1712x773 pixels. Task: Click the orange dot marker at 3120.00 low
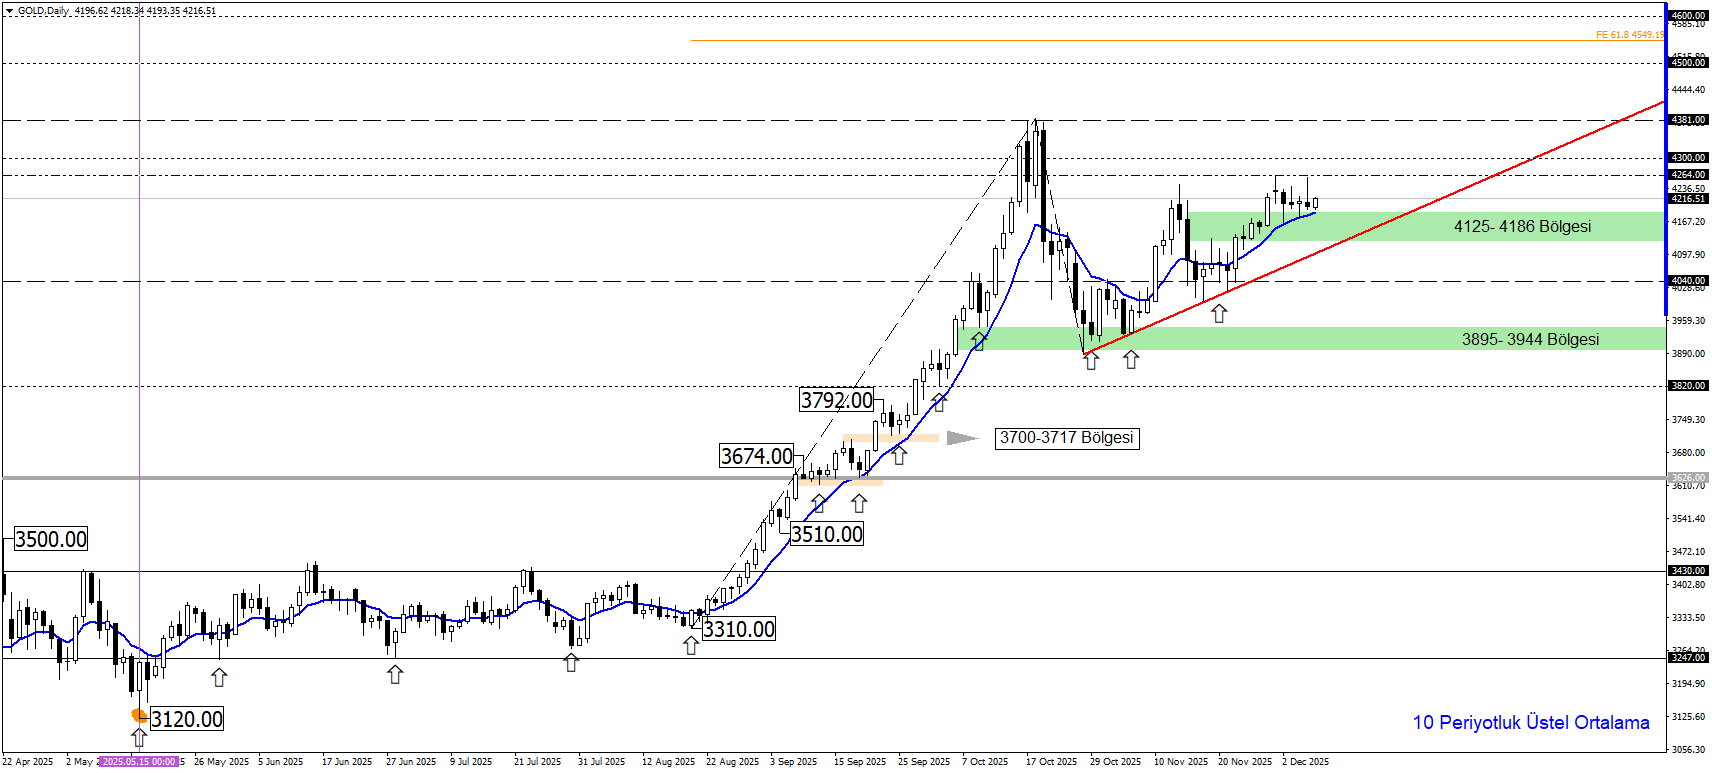(x=139, y=715)
